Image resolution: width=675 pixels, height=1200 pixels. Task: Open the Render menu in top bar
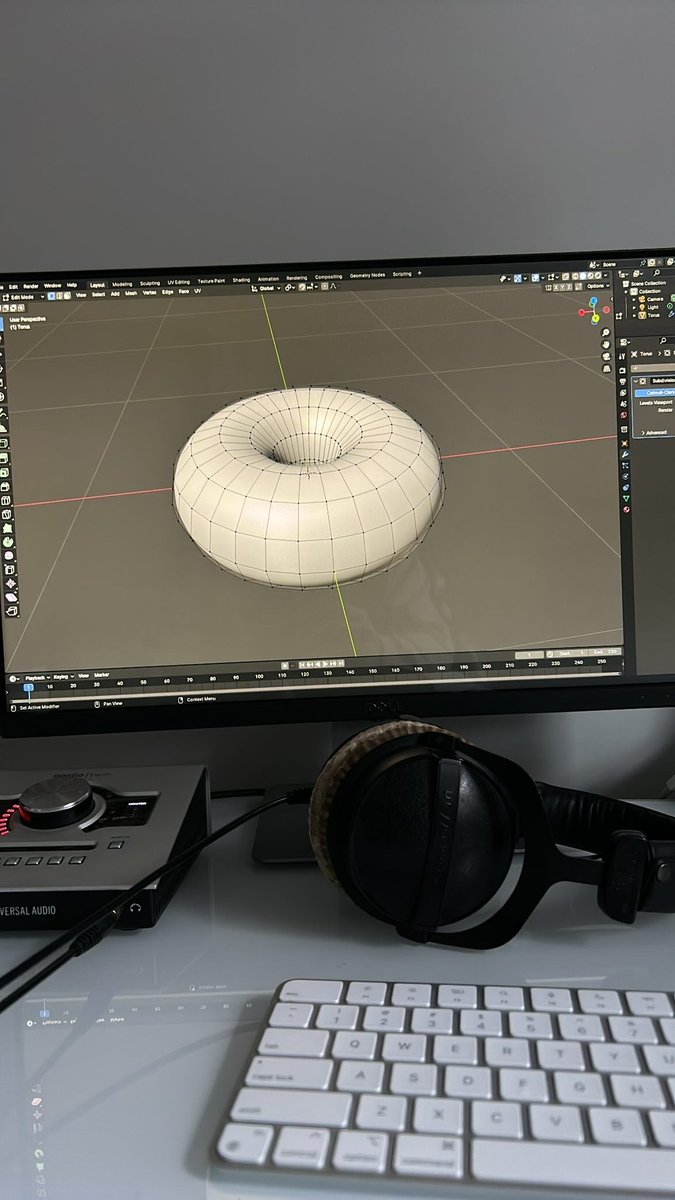pyautogui.click(x=31, y=286)
